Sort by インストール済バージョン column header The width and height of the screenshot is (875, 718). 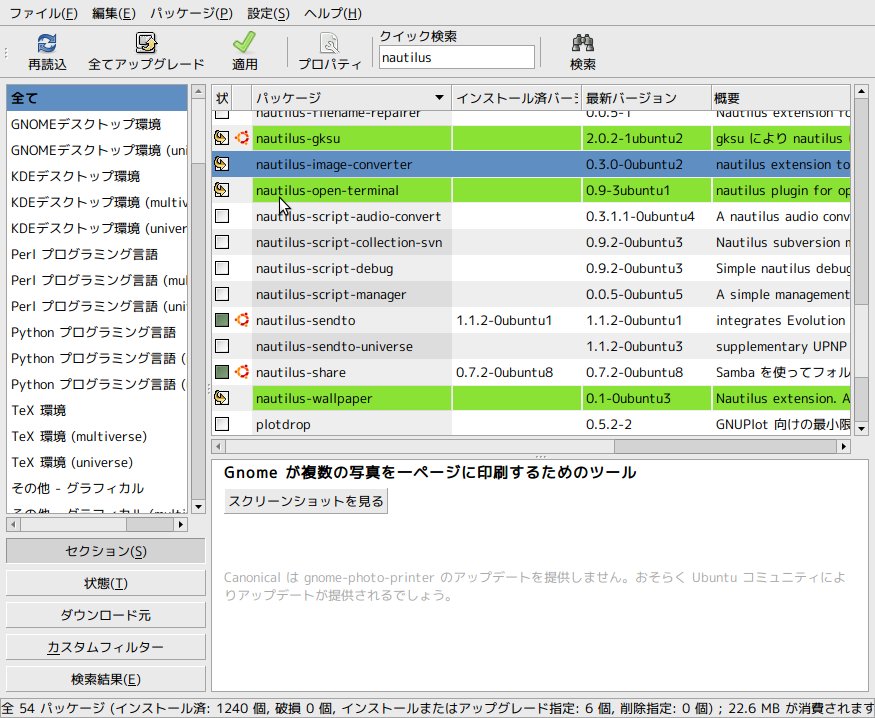coord(516,98)
